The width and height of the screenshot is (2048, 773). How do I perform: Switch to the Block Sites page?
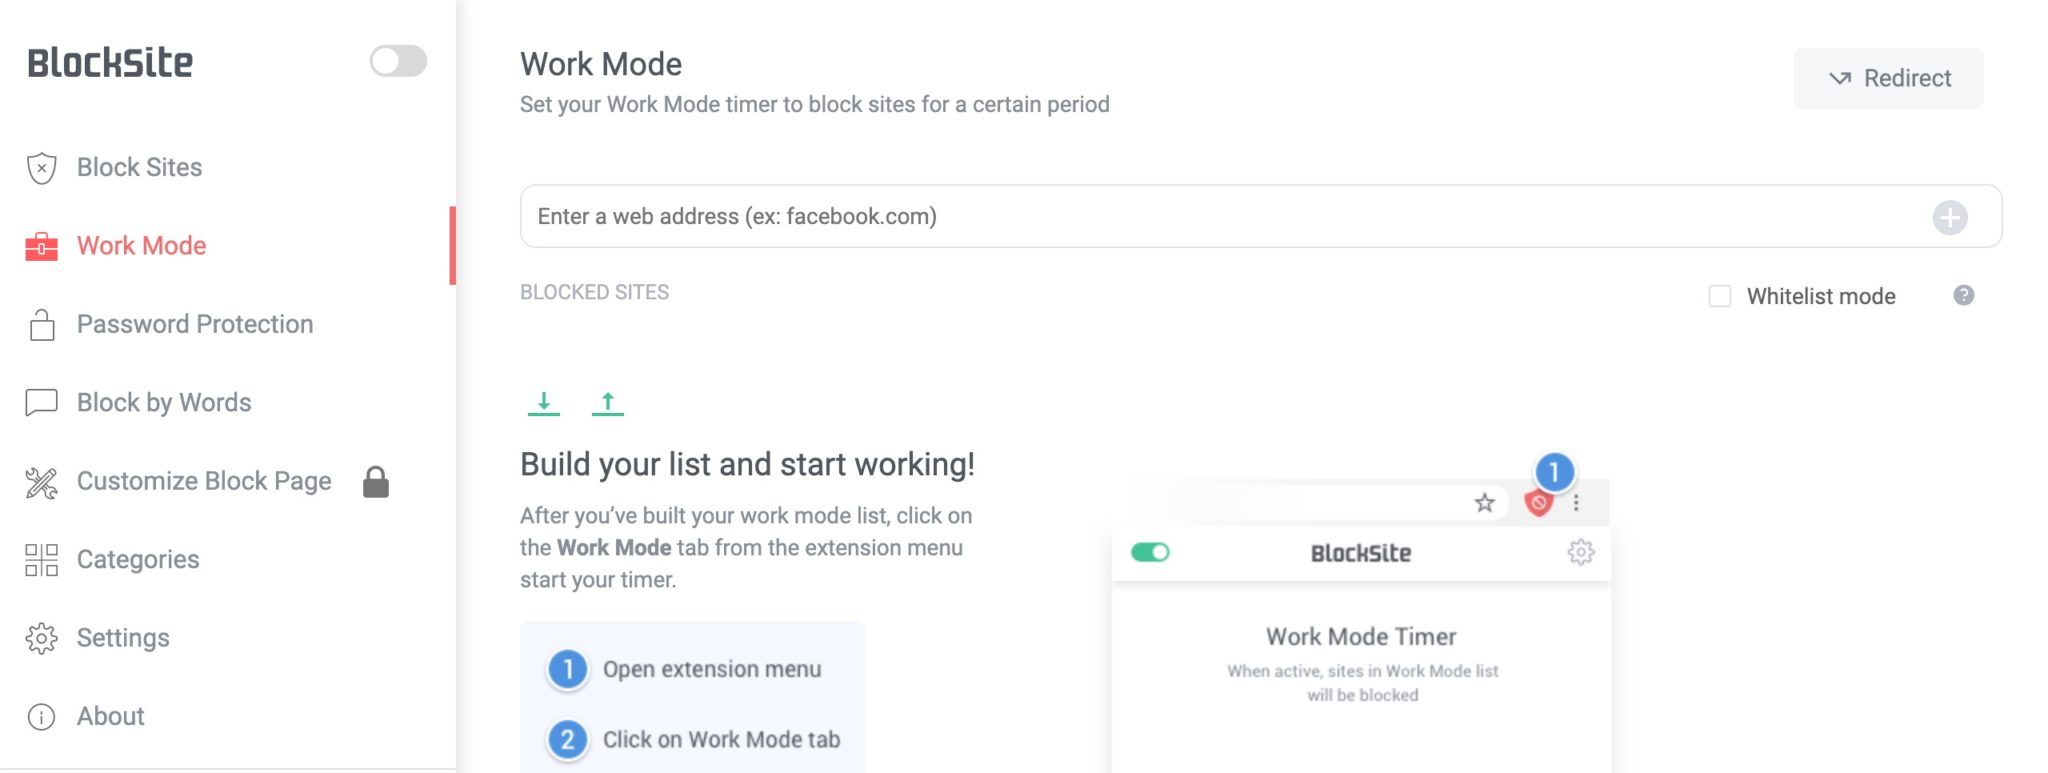point(139,166)
